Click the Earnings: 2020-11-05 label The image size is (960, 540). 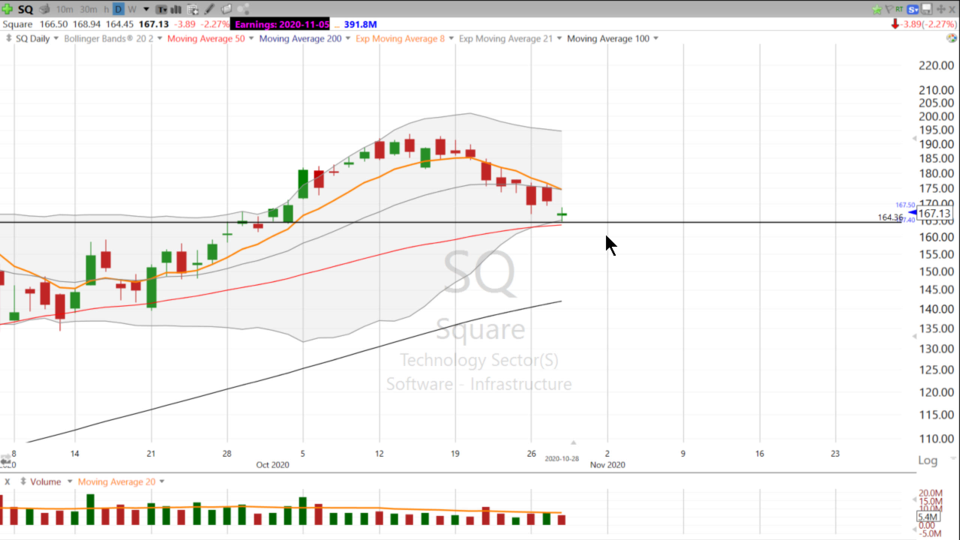click(282, 24)
